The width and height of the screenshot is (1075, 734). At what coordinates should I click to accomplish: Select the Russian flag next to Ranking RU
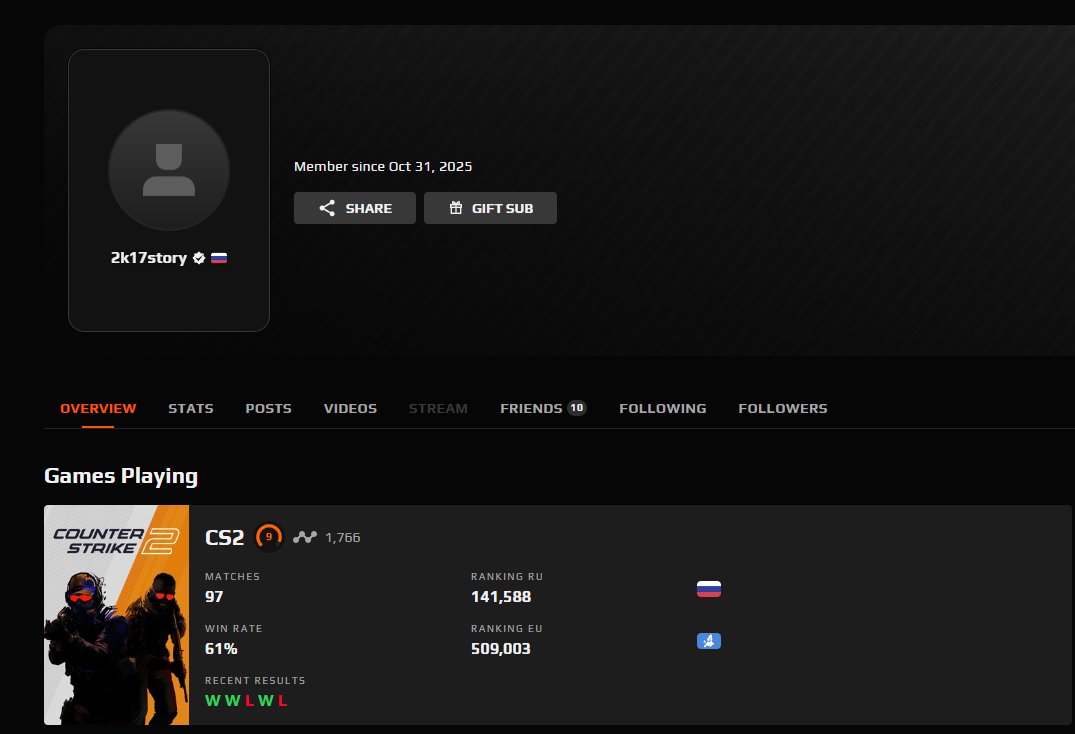pos(708,588)
